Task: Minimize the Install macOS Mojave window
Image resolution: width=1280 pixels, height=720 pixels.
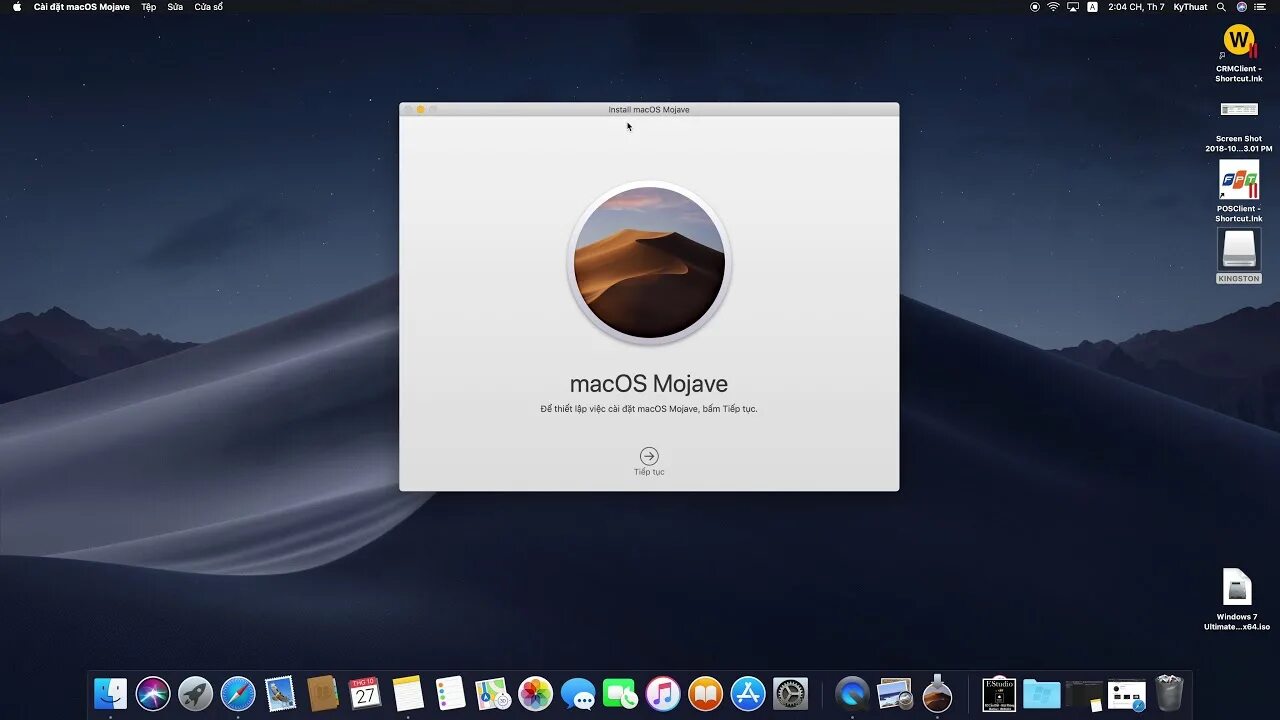Action: (x=421, y=109)
